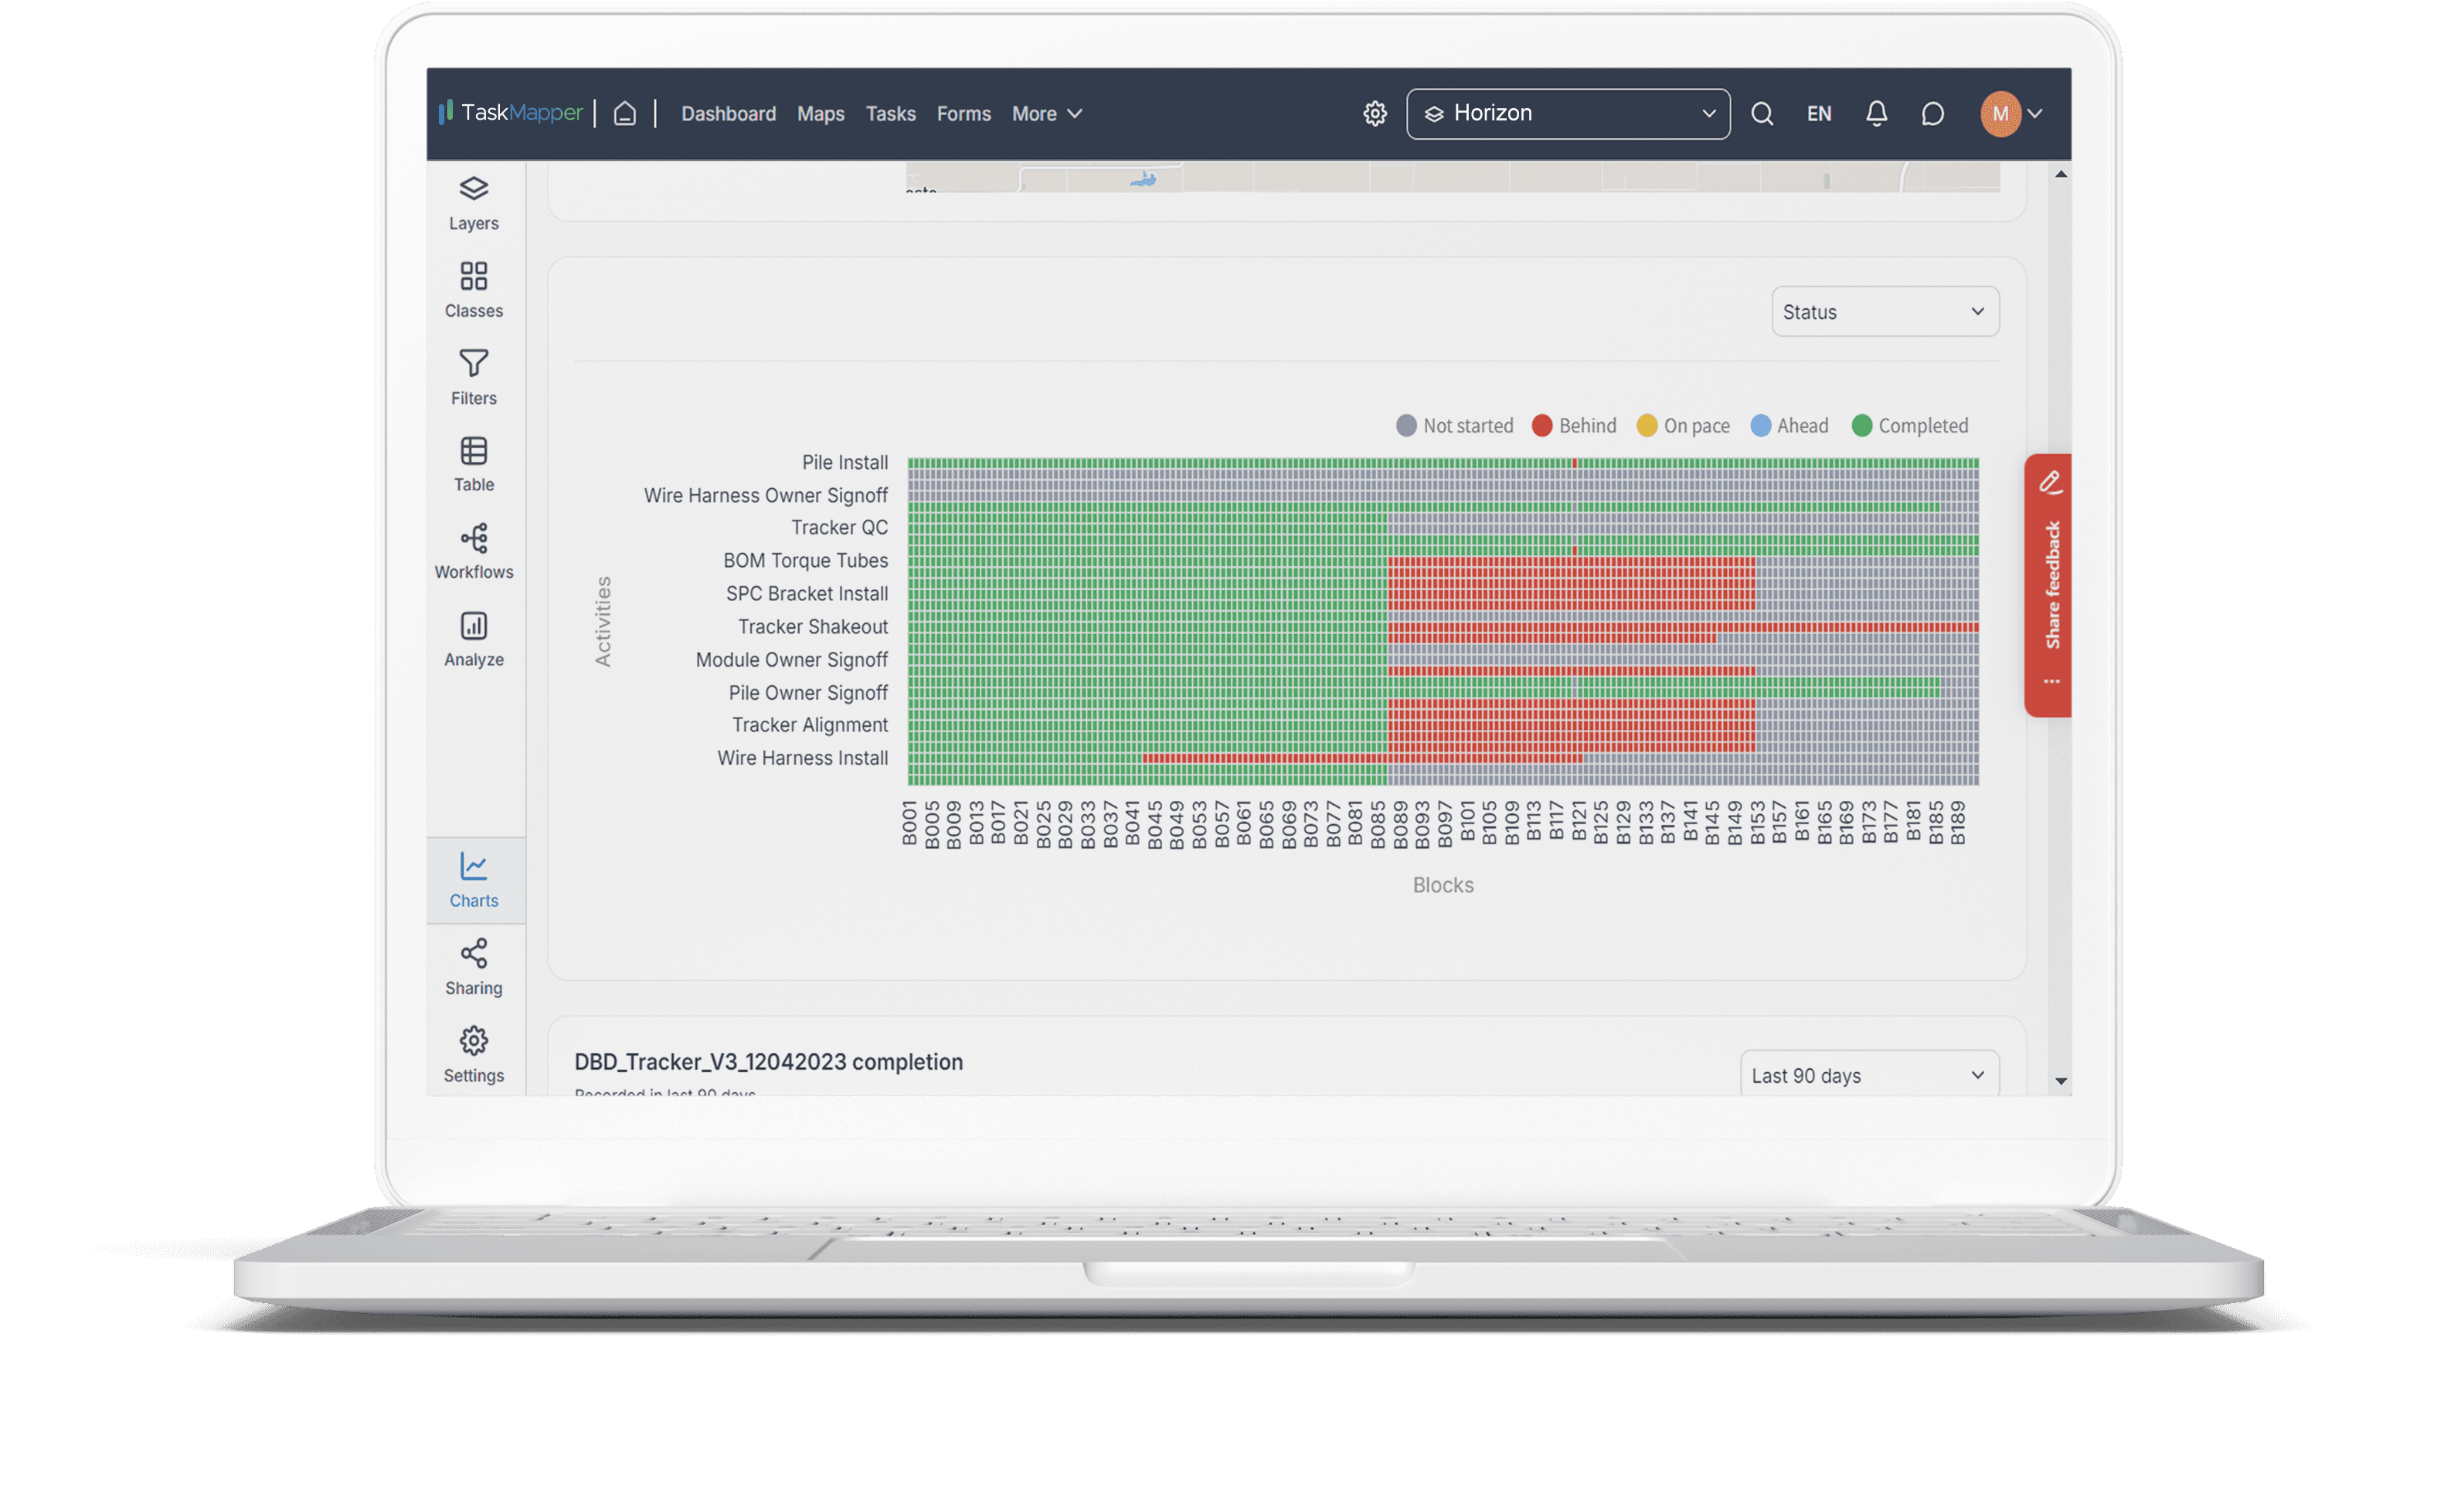Click the scrollbar down arrow
Screen dimensions: 2464x1500
(2060, 1081)
